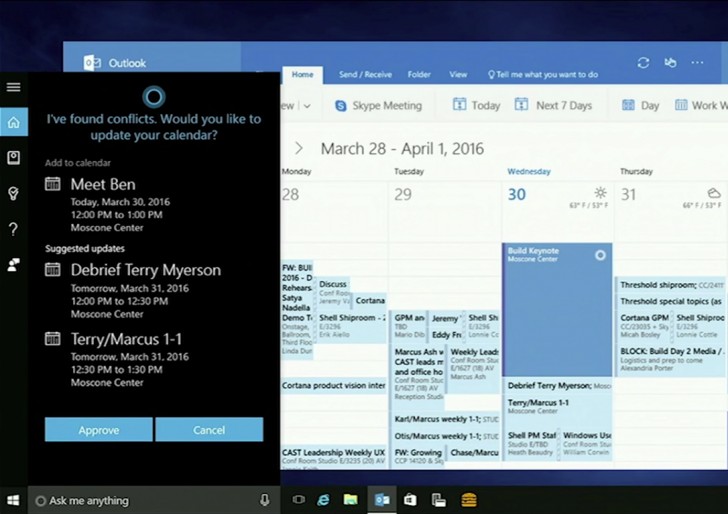
Task: Select the Wednesday 30 date header
Action: pyautogui.click(x=516, y=194)
